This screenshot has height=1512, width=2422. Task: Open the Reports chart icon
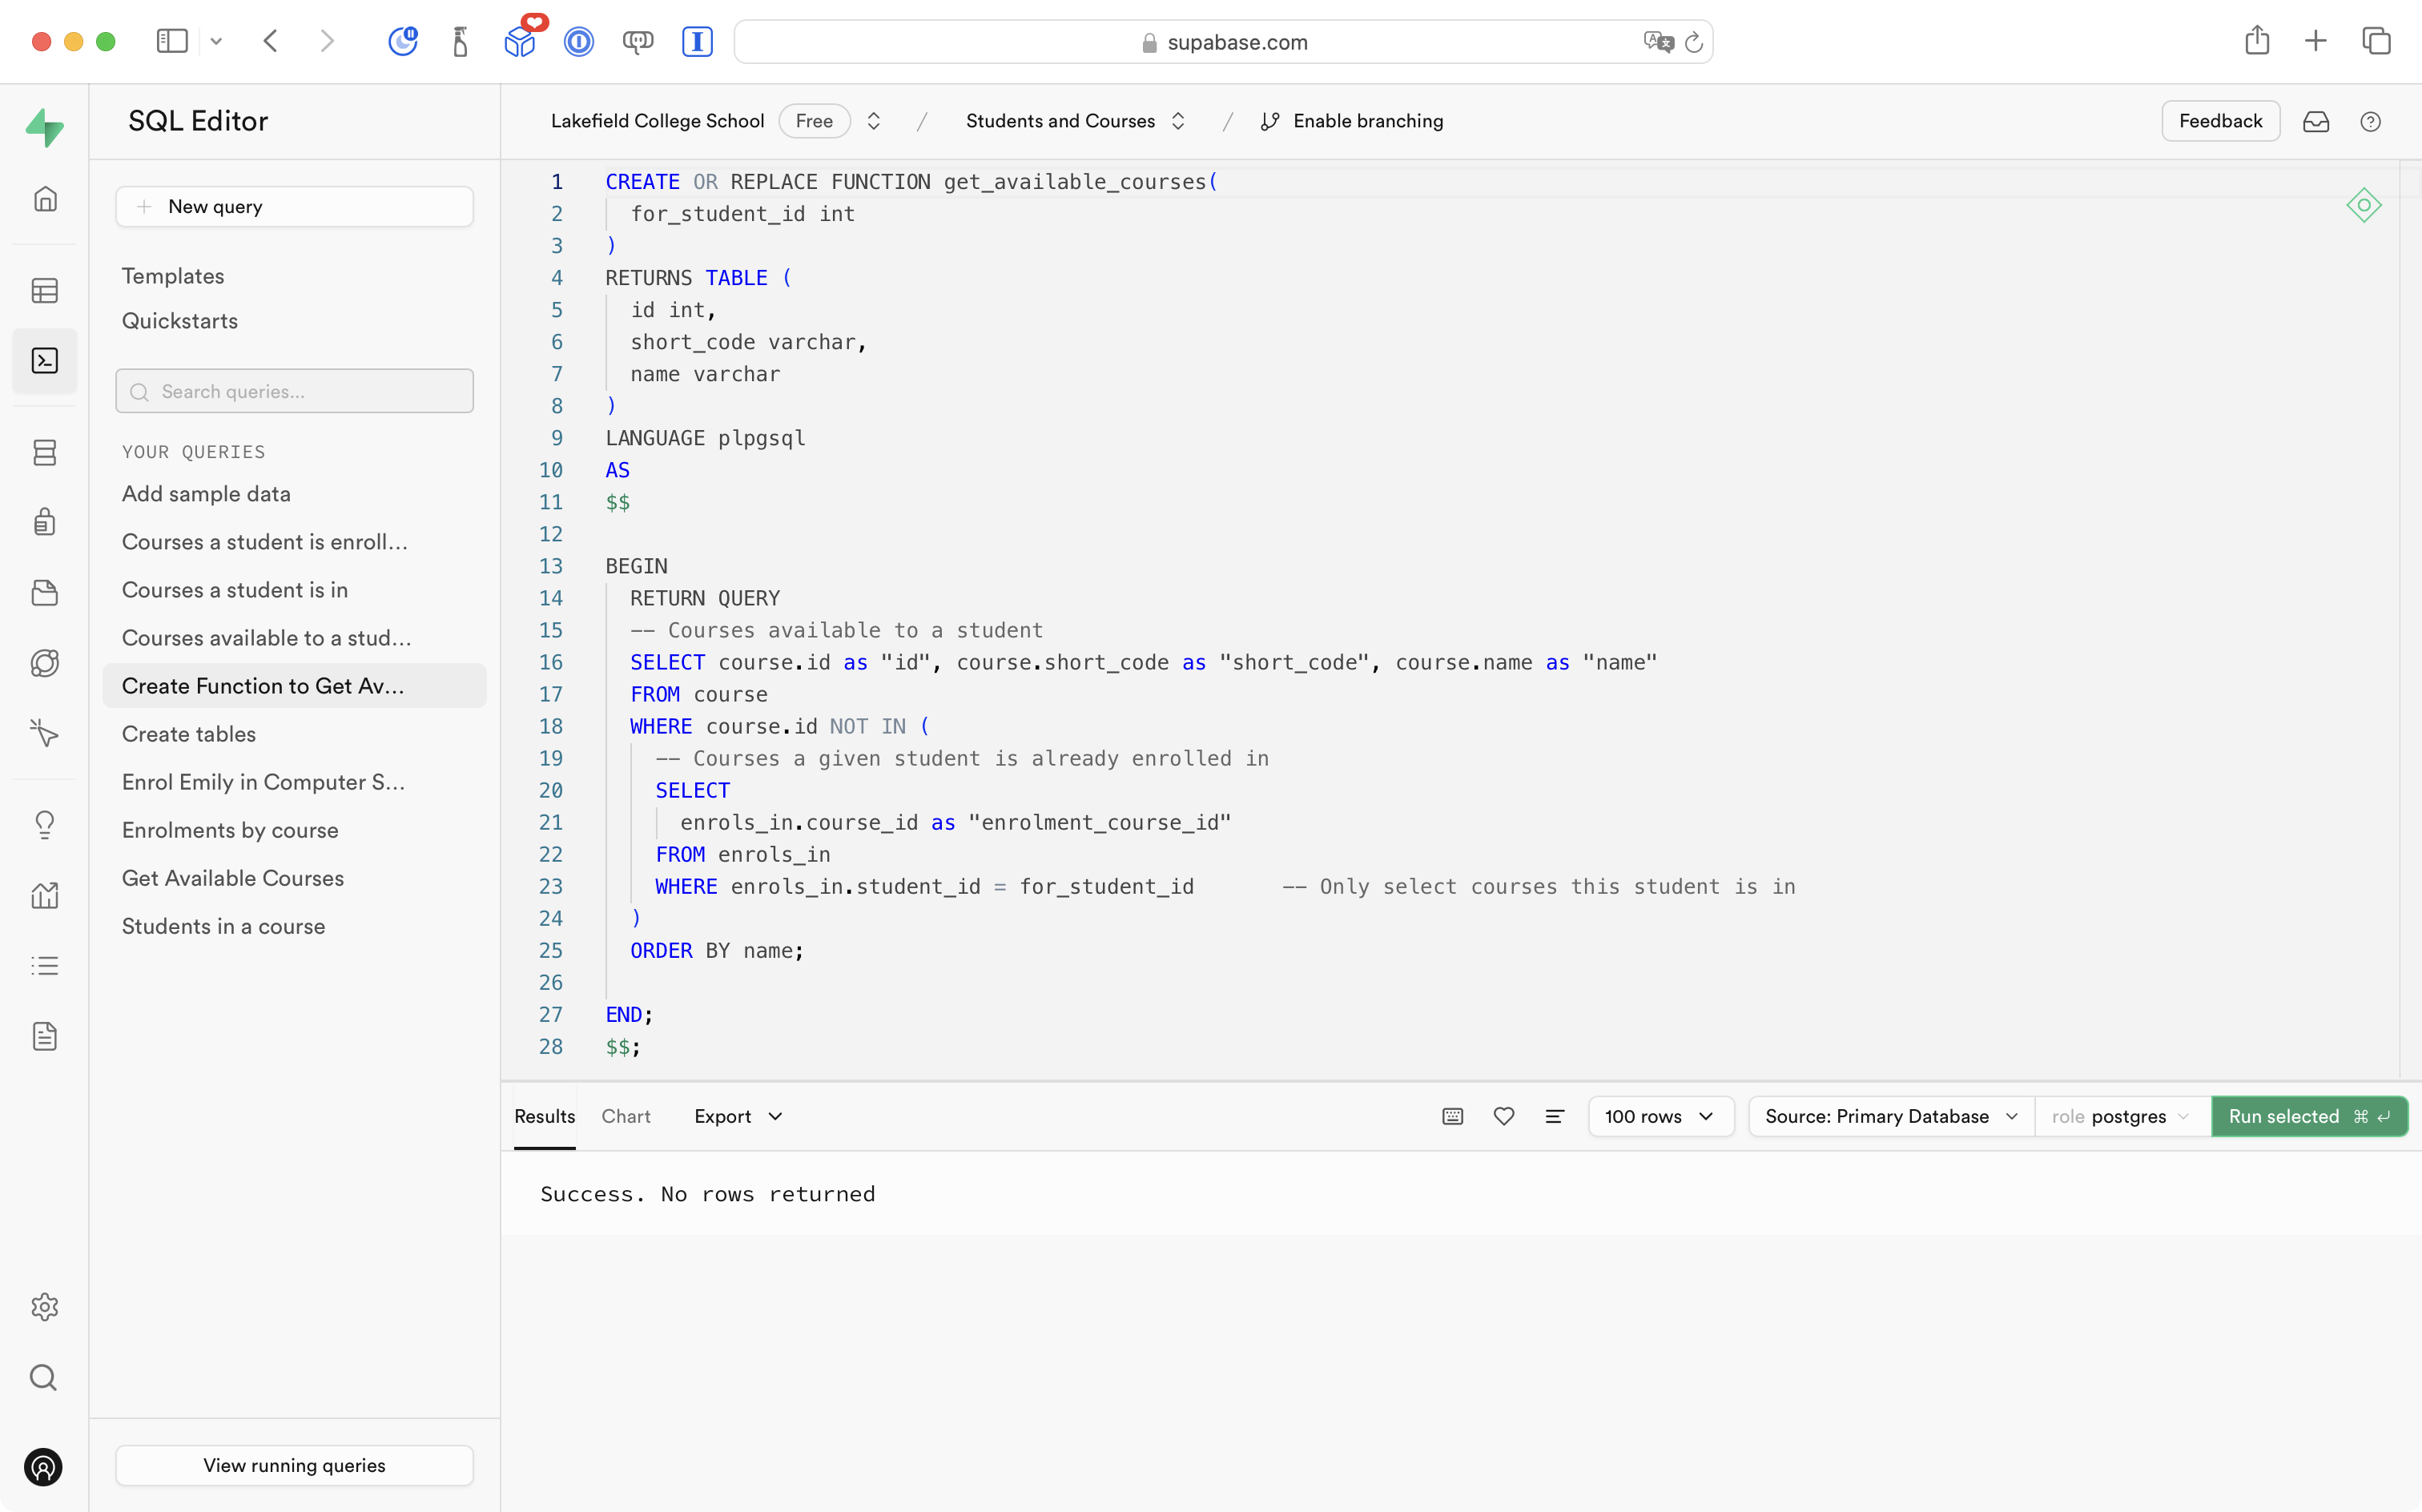(x=45, y=895)
